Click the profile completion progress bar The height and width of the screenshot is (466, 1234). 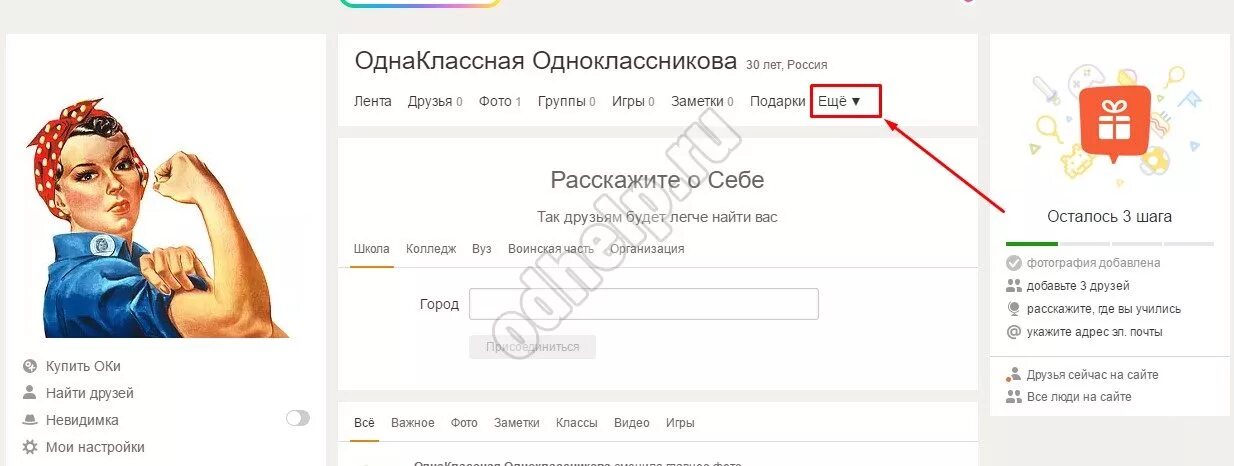click(1110, 243)
